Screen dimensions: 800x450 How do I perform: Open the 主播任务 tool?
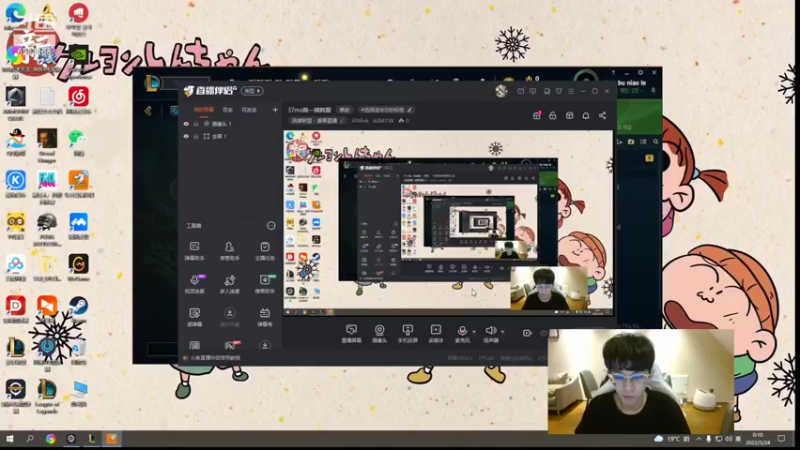pos(265,251)
